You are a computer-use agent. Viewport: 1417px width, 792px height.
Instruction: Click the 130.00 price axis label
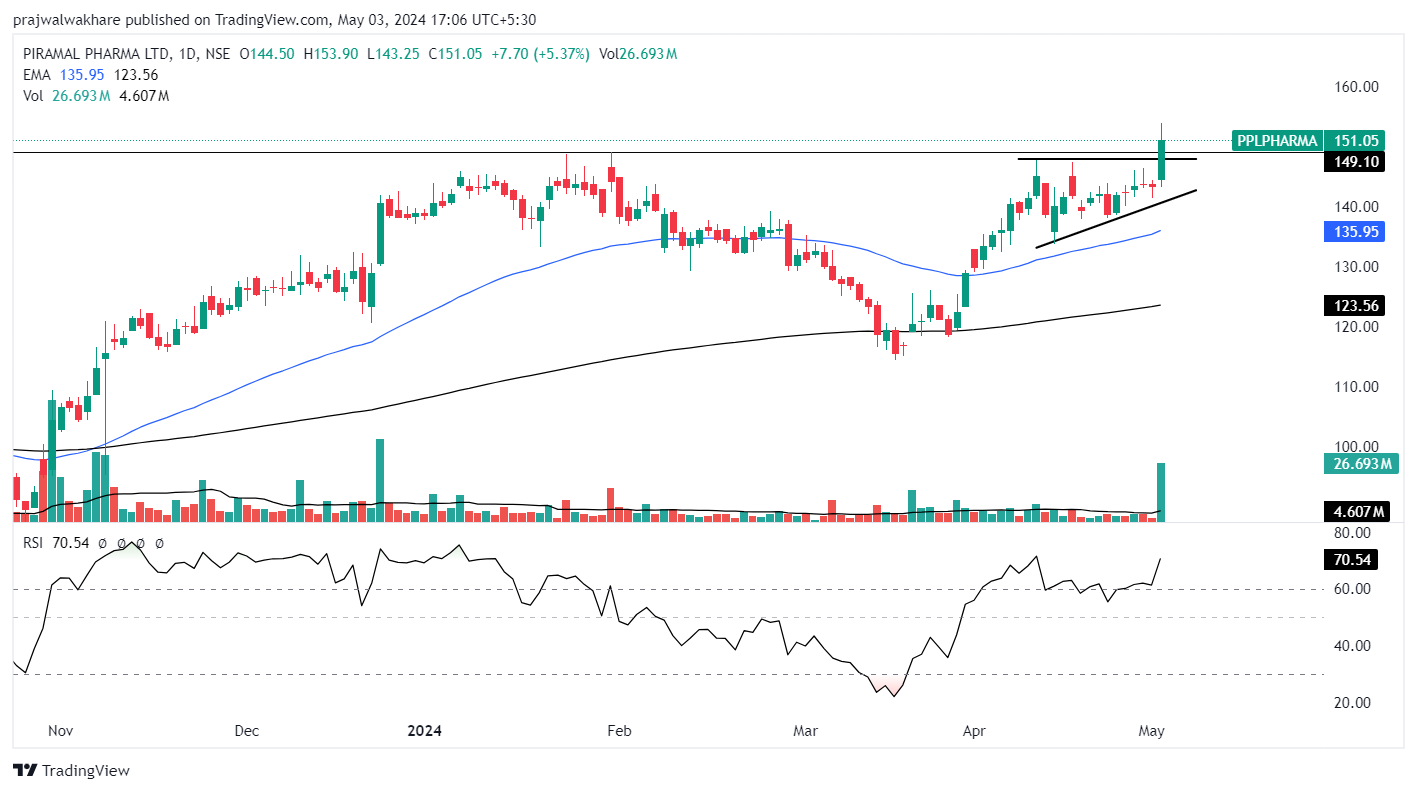tap(1357, 267)
